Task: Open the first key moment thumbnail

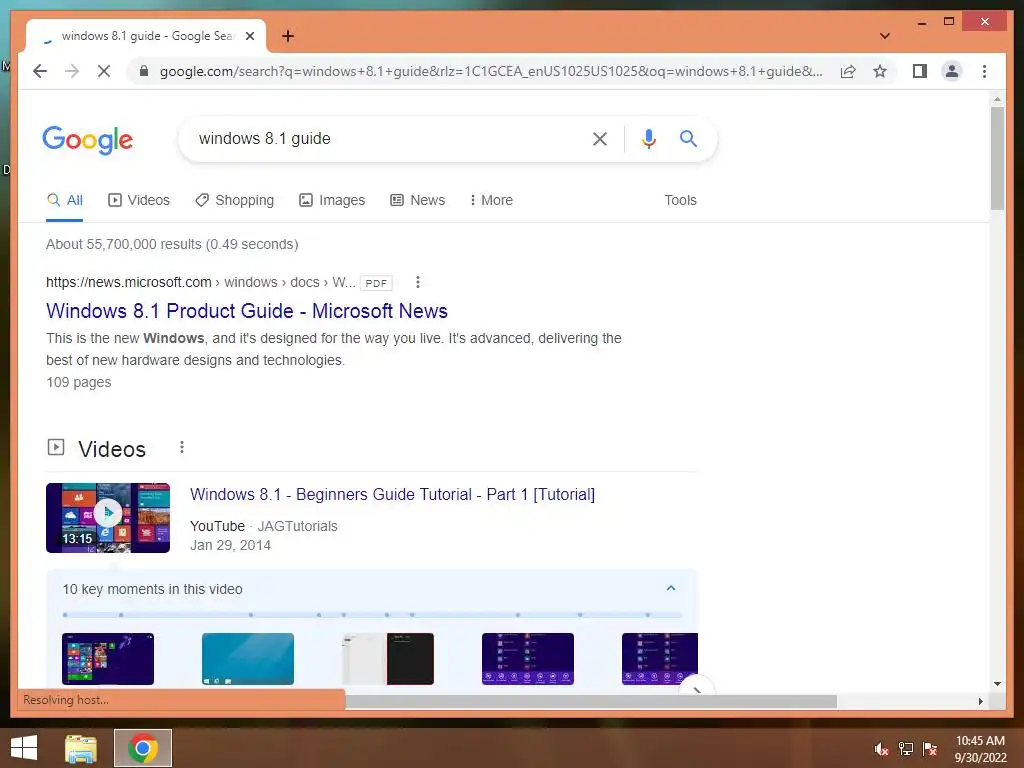Action: pos(108,659)
